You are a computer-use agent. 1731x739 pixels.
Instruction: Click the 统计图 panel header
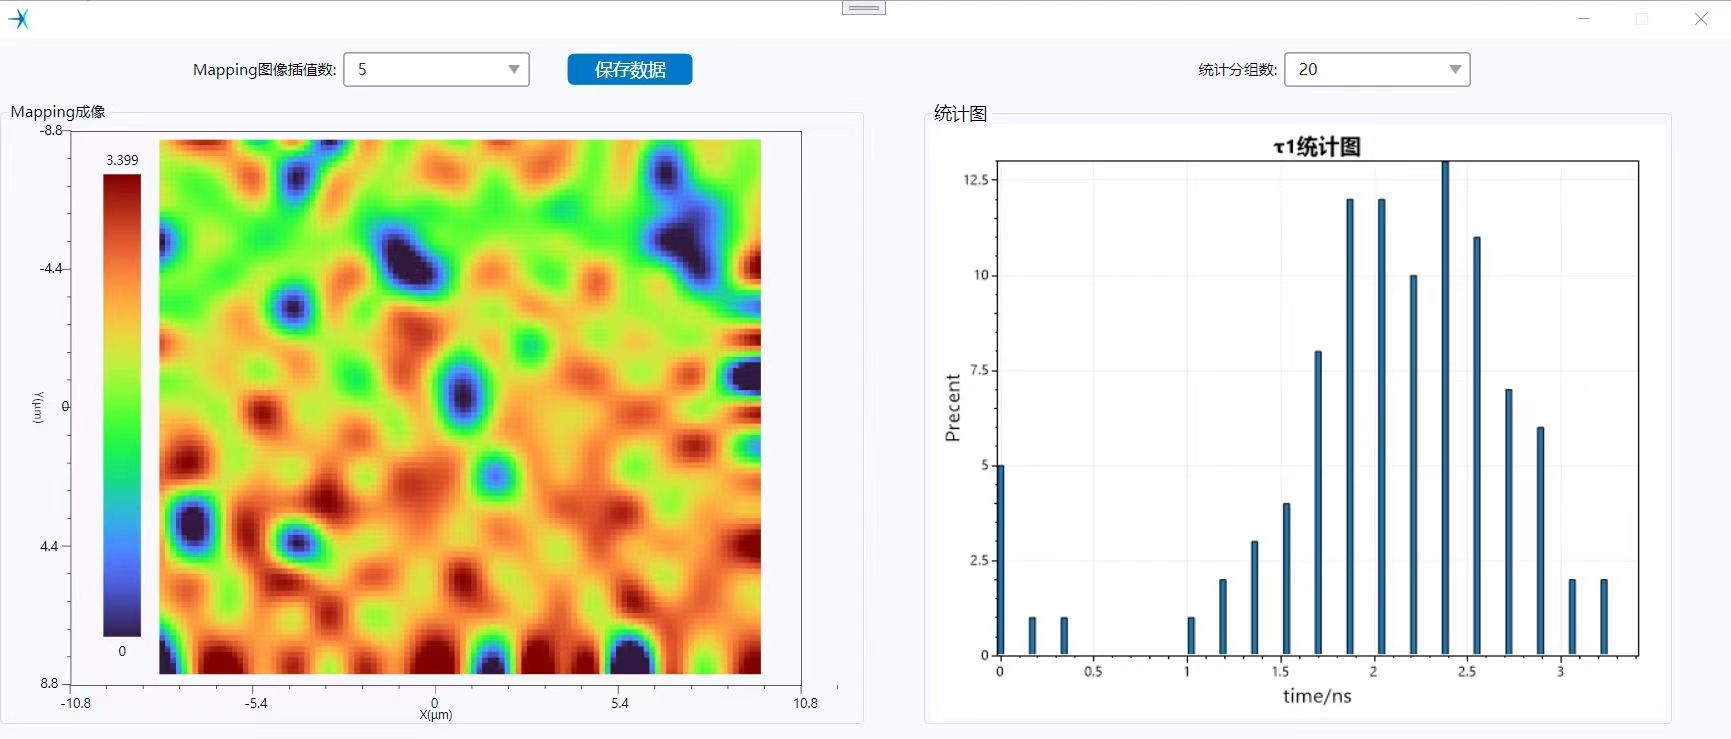click(960, 114)
